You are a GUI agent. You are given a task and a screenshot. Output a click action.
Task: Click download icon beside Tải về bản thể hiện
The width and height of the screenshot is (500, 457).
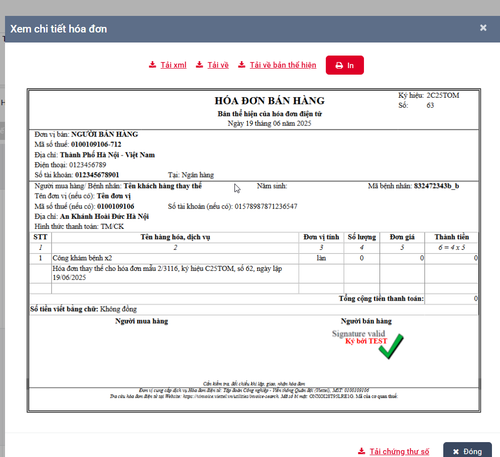pos(242,65)
